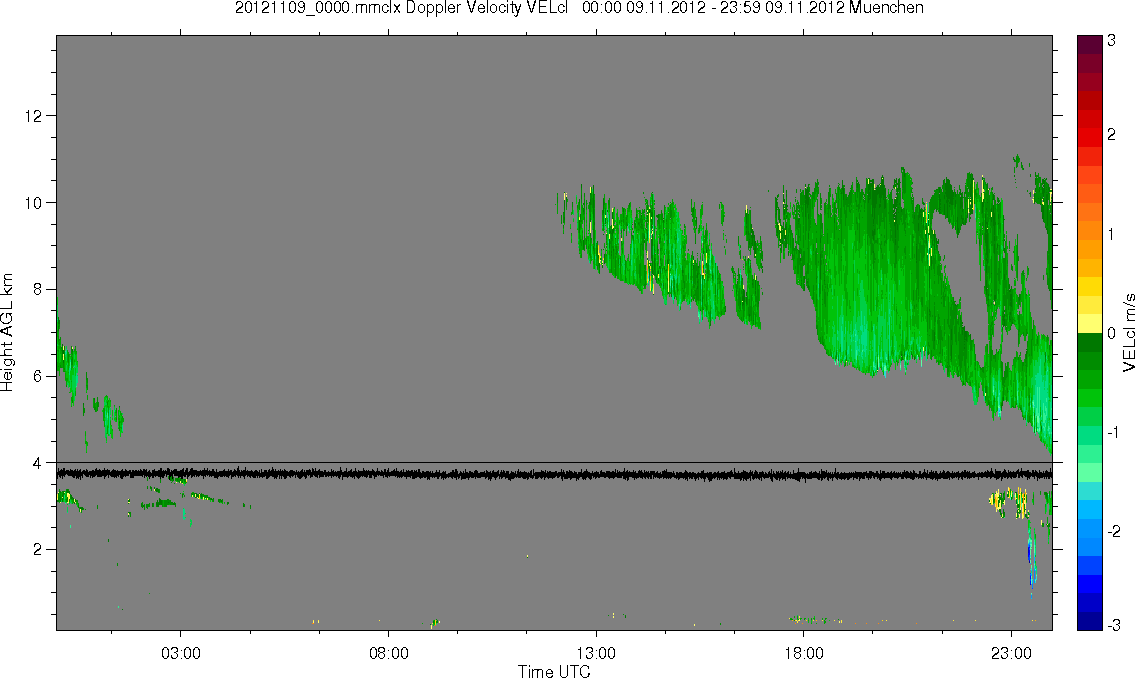Viewport: 1135px width, 678px height.
Task: Click the "13:00" time tick label
Action: coord(596,653)
